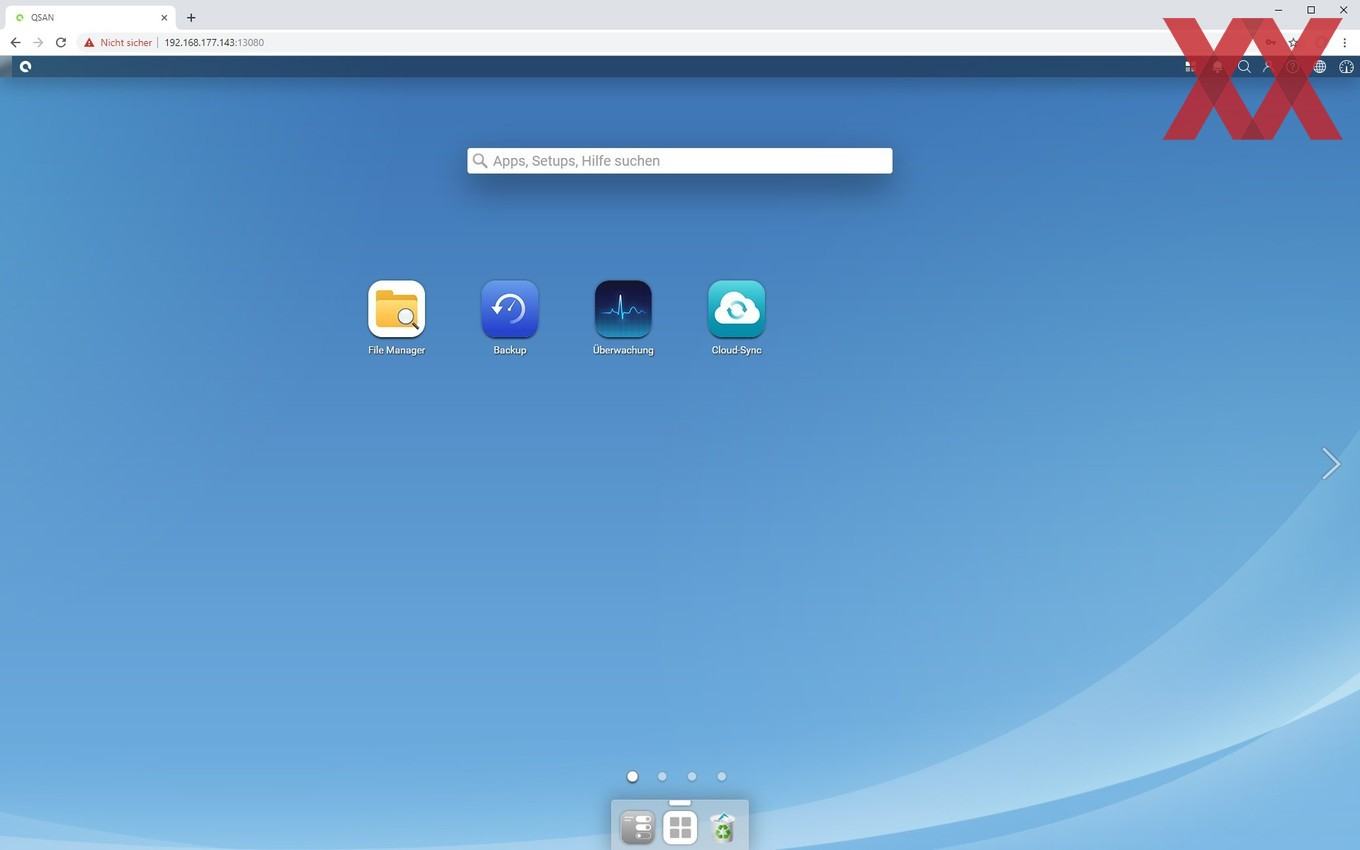Launch the Backup app
The image size is (1360, 850).
tap(510, 309)
